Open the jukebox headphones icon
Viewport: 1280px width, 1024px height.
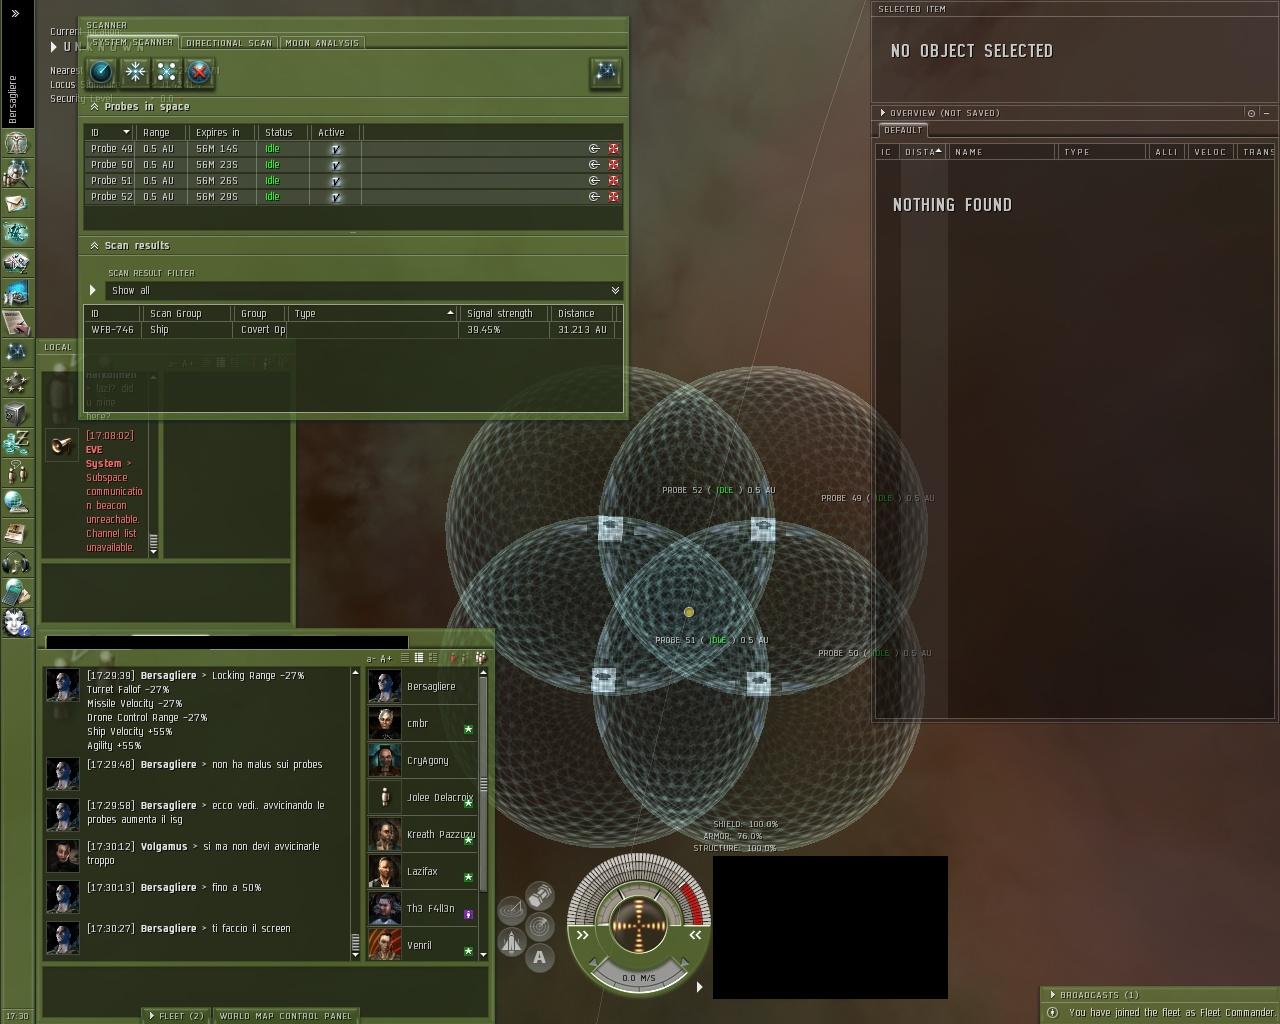16,562
